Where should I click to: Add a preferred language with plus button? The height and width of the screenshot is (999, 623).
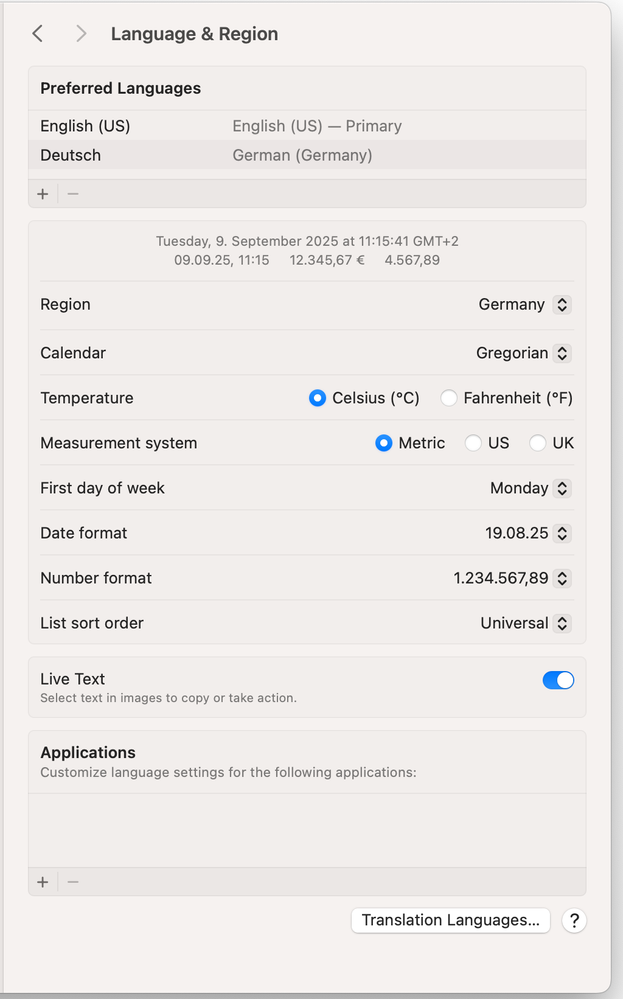[43, 194]
